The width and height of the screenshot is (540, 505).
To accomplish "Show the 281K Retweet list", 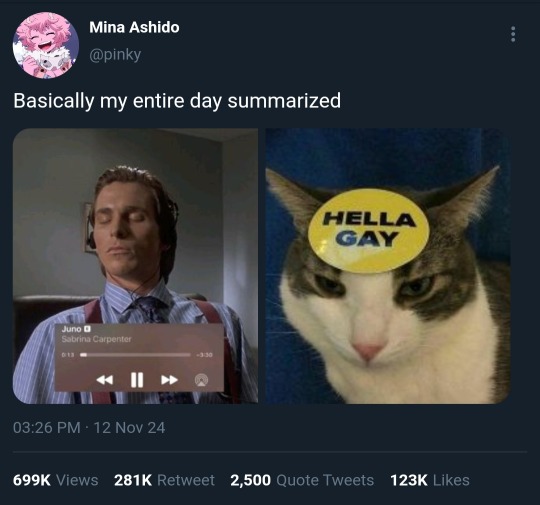I will pos(164,480).
